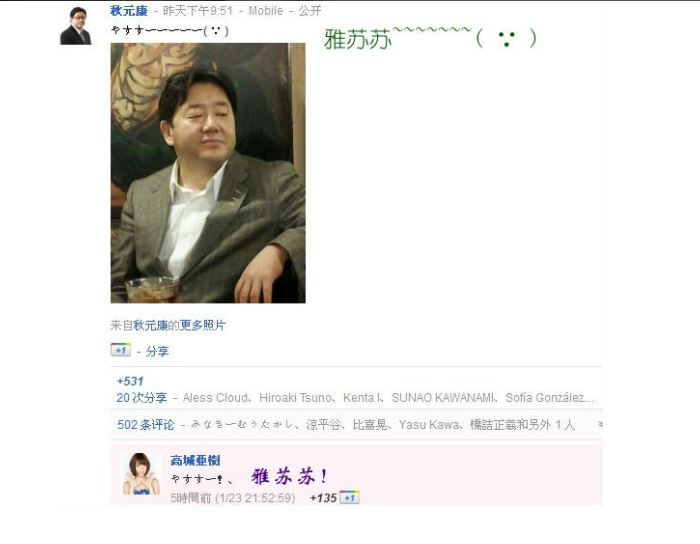
Task: Click the 公开 visibility label
Action: point(310,11)
